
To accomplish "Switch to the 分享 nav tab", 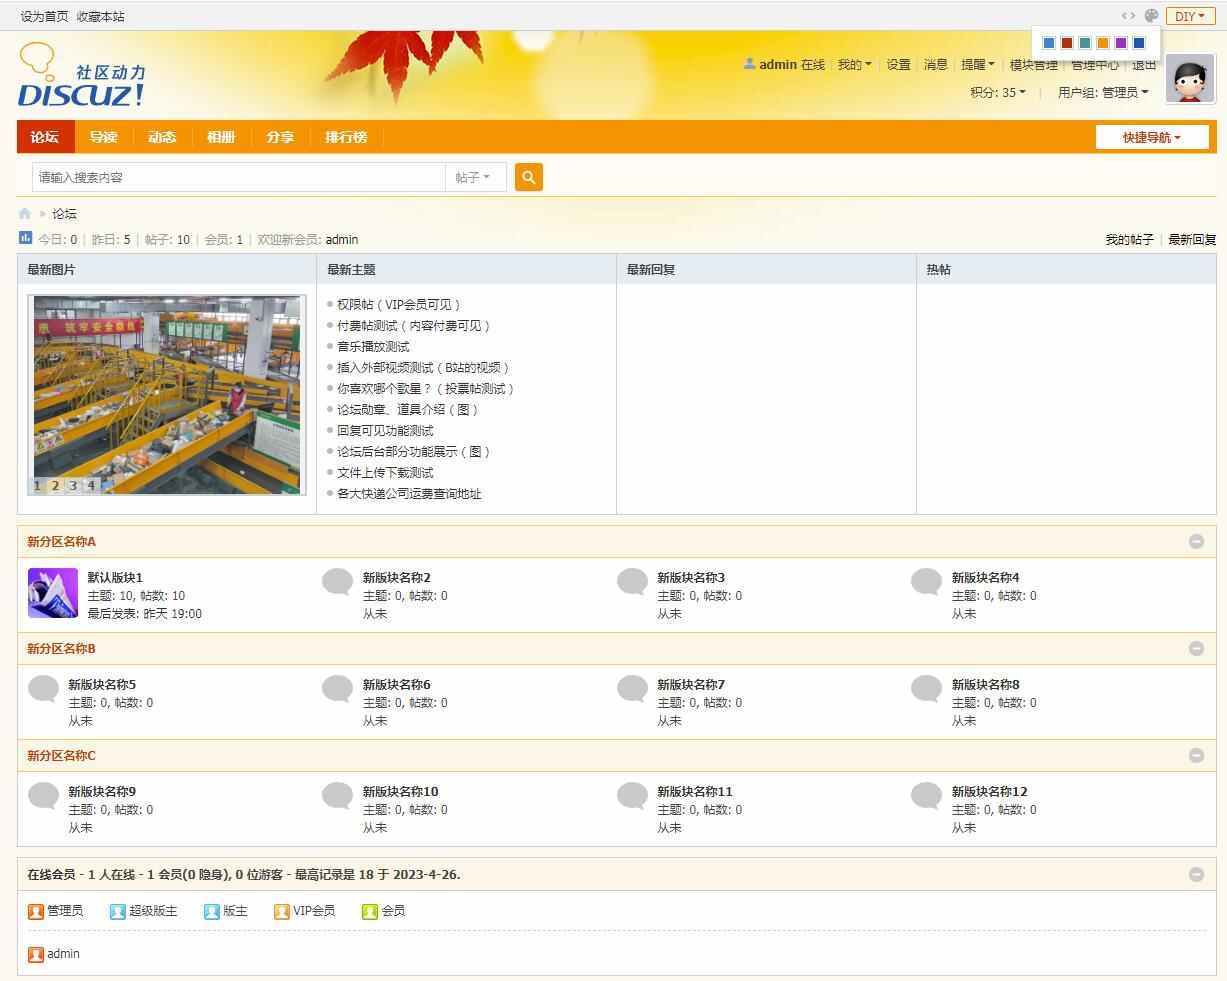I will [280, 137].
